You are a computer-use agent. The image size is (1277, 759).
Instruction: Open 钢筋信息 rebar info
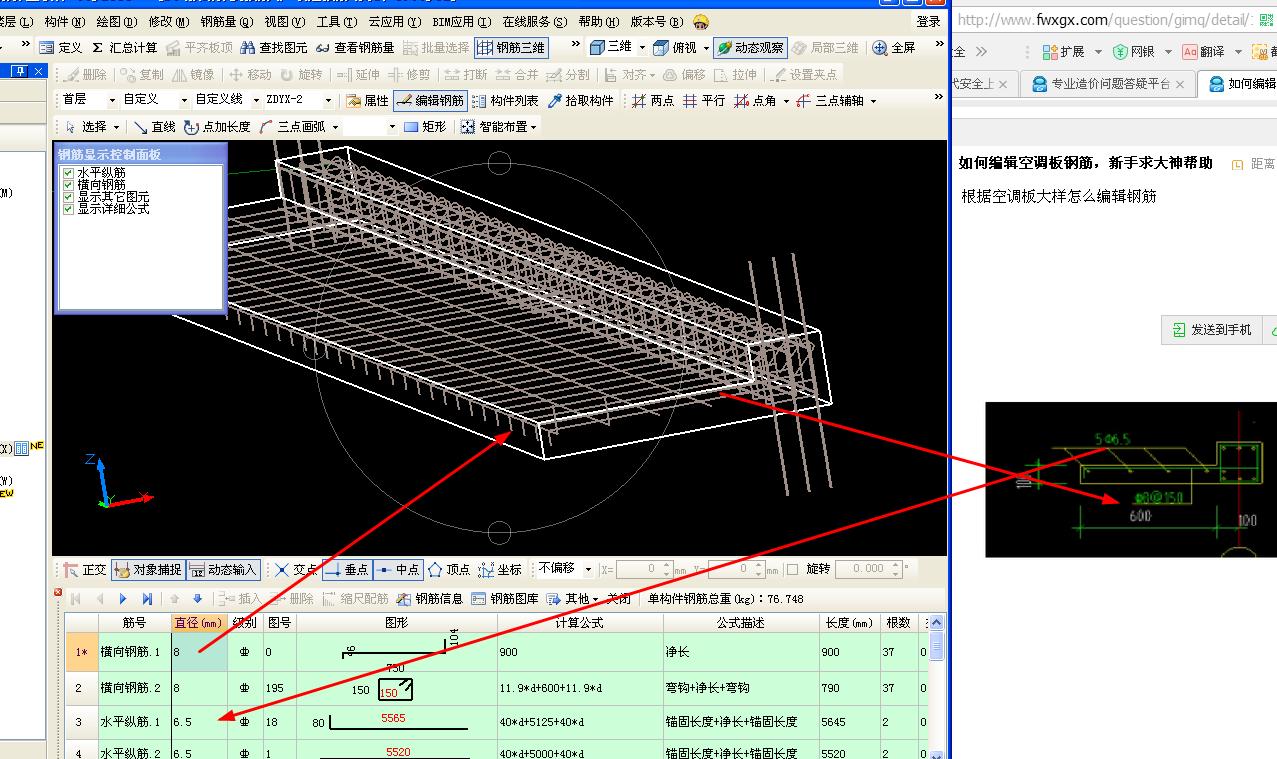click(430, 599)
